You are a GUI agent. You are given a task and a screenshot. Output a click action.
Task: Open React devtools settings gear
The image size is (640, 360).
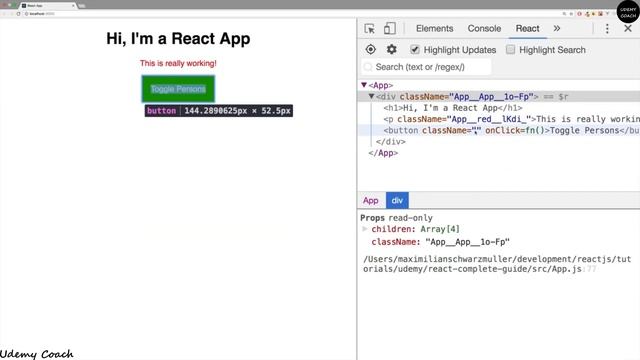[391, 49]
